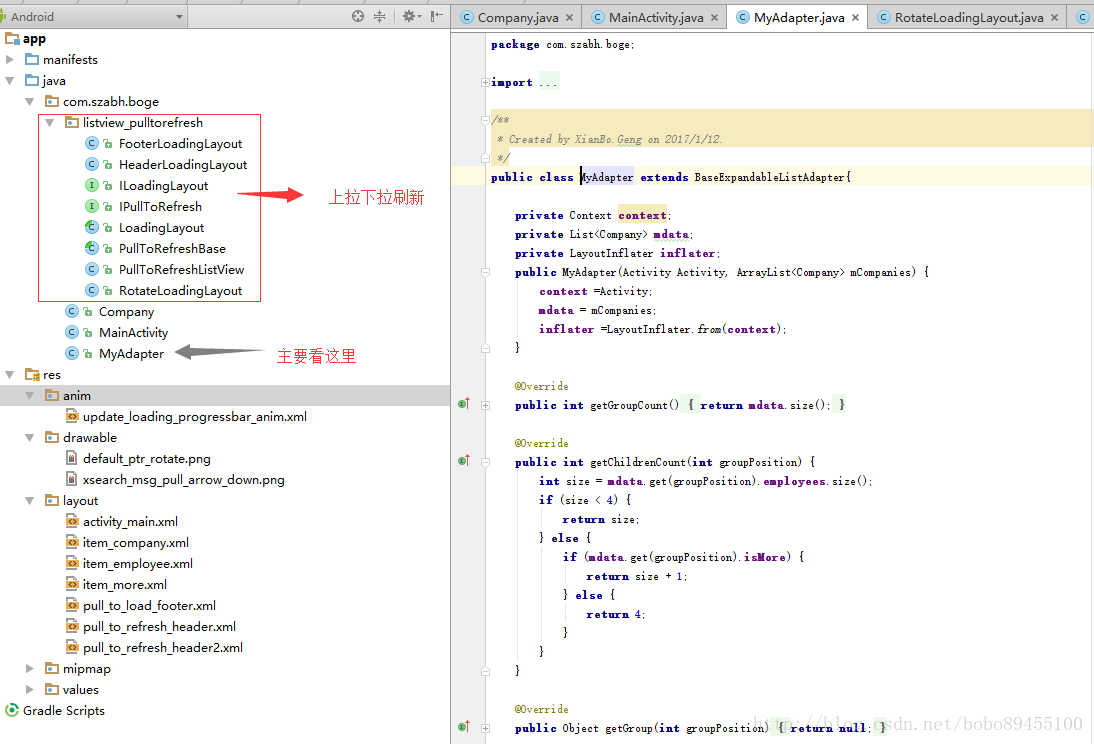Expand the folded getGroupCount method
Image resolution: width=1094 pixels, height=744 pixels.
(x=485, y=405)
